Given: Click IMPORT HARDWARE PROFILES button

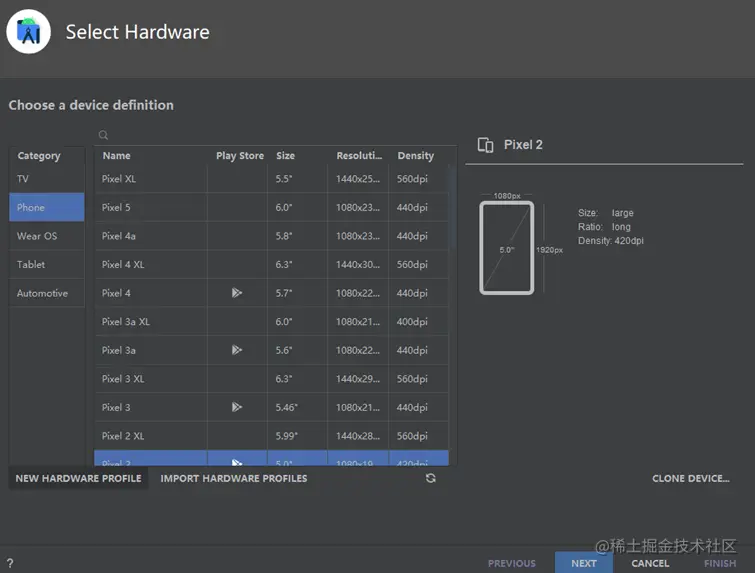Looking at the screenshot, I should [234, 479].
